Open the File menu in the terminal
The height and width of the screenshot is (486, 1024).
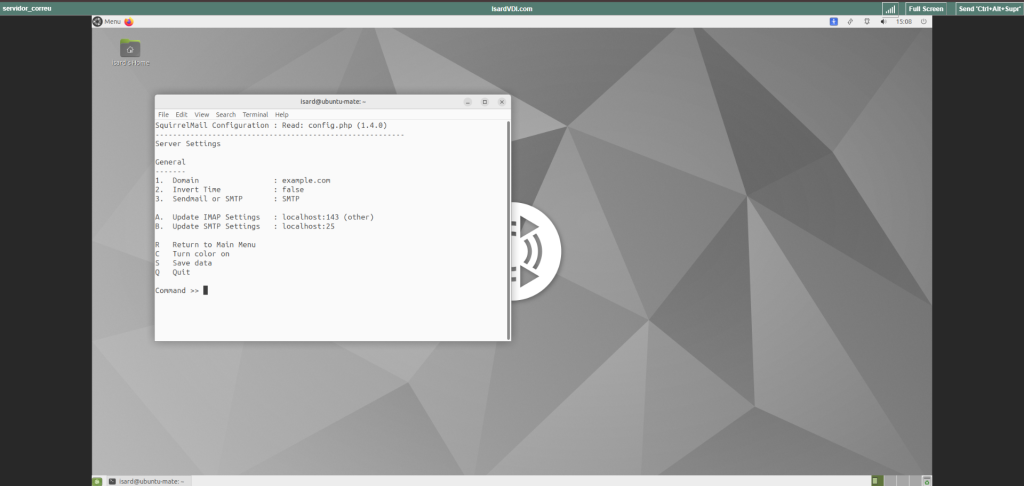tap(163, 114)
